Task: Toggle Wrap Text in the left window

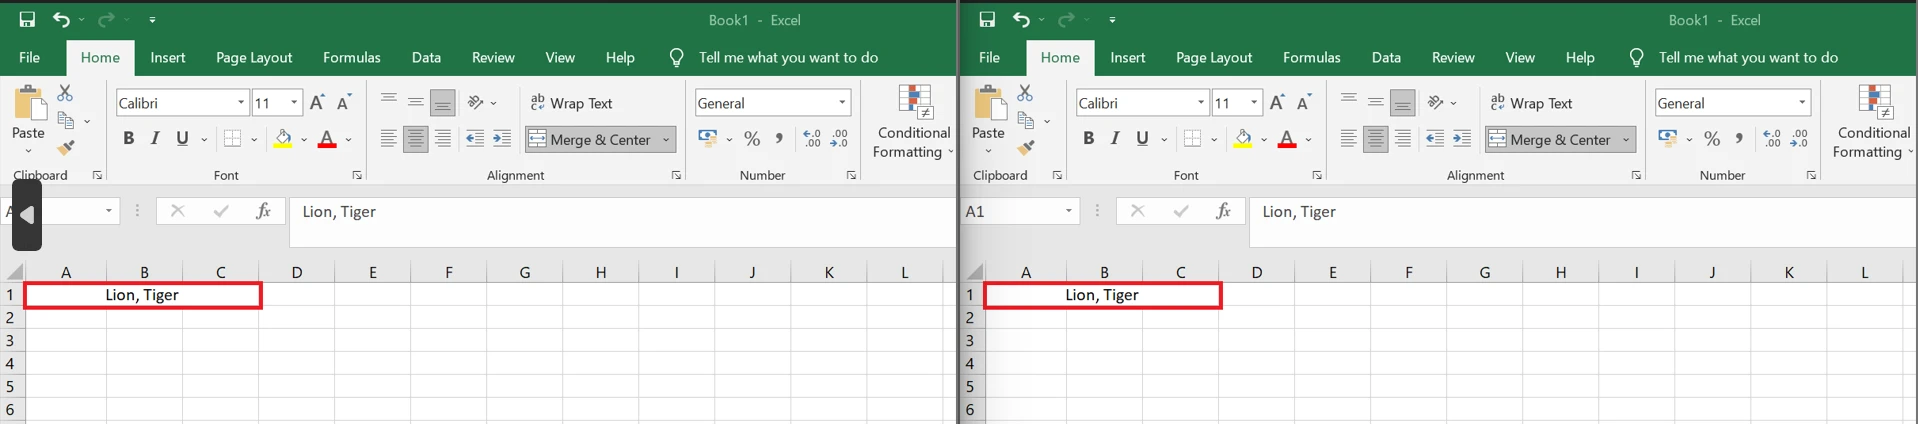Action: click(571, 103)
